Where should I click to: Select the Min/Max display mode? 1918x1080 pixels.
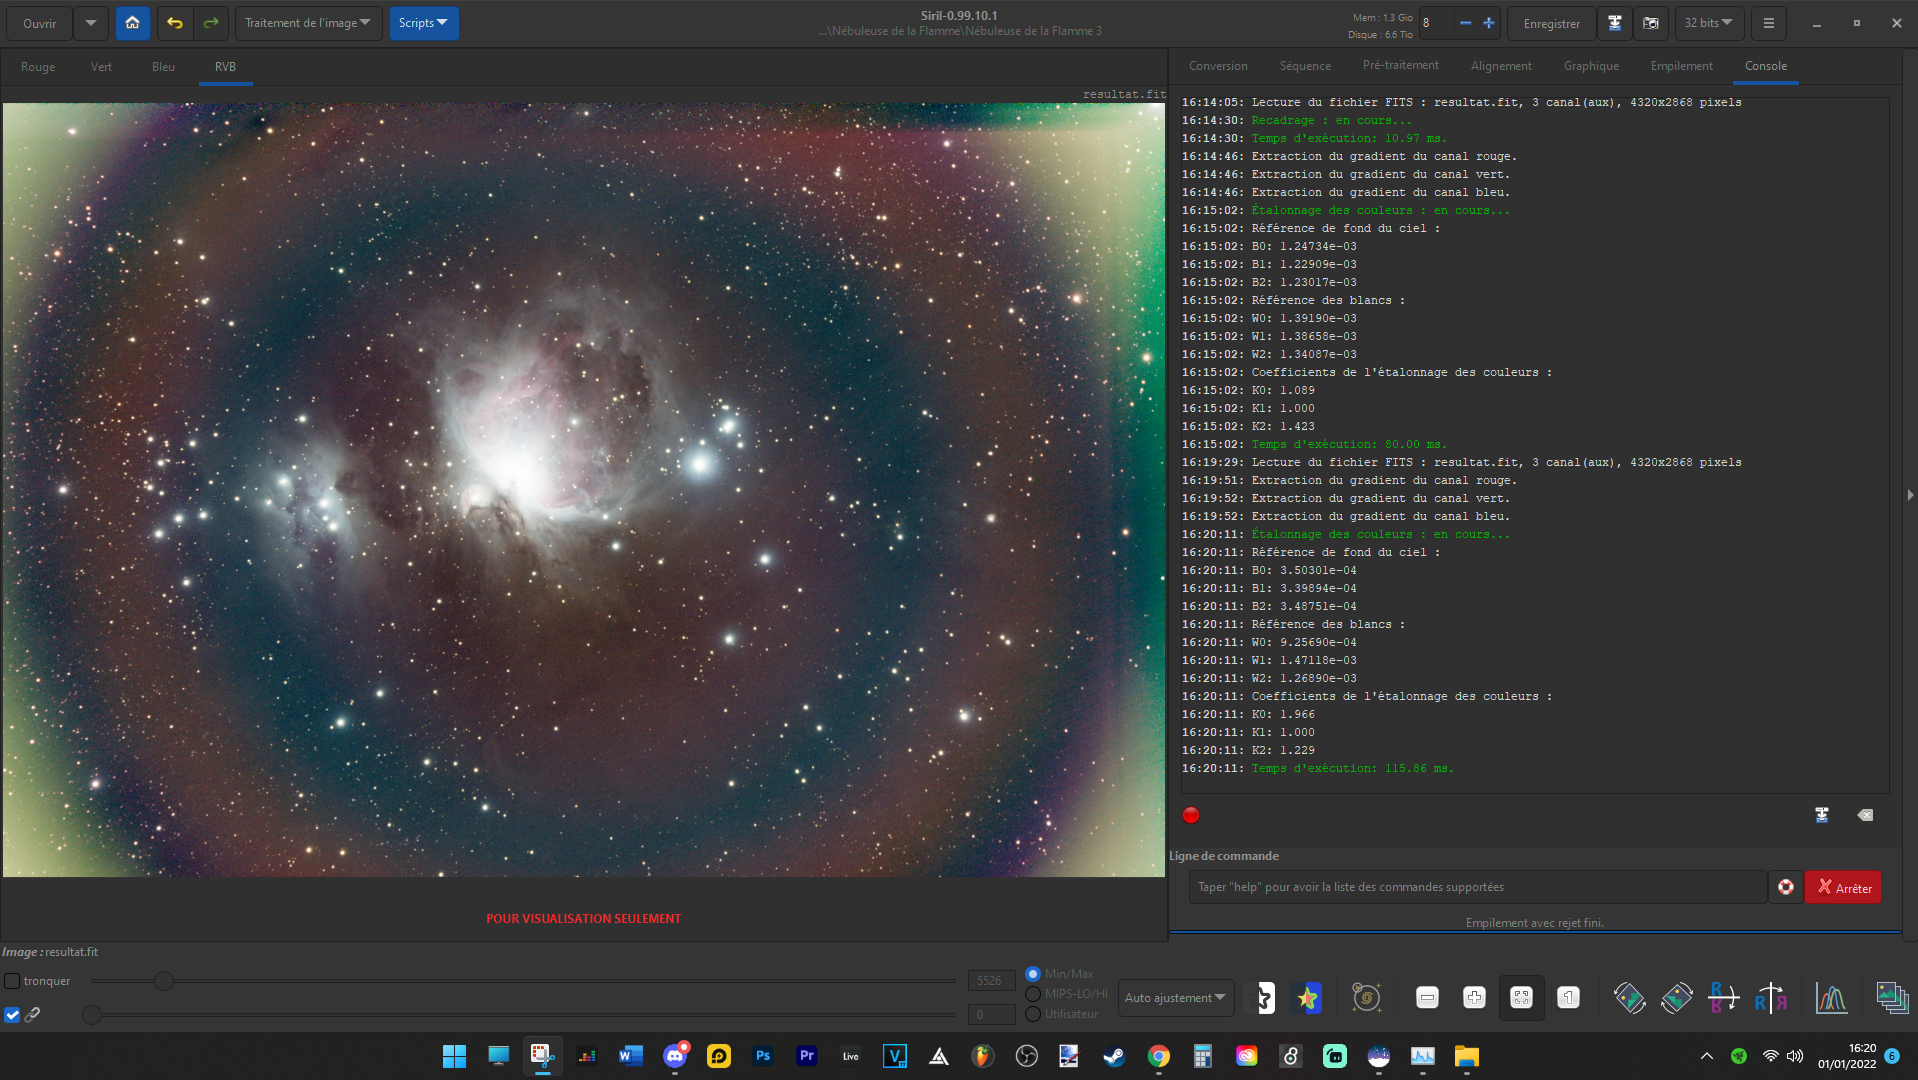pyautogui.click(x=1033, y=974)
